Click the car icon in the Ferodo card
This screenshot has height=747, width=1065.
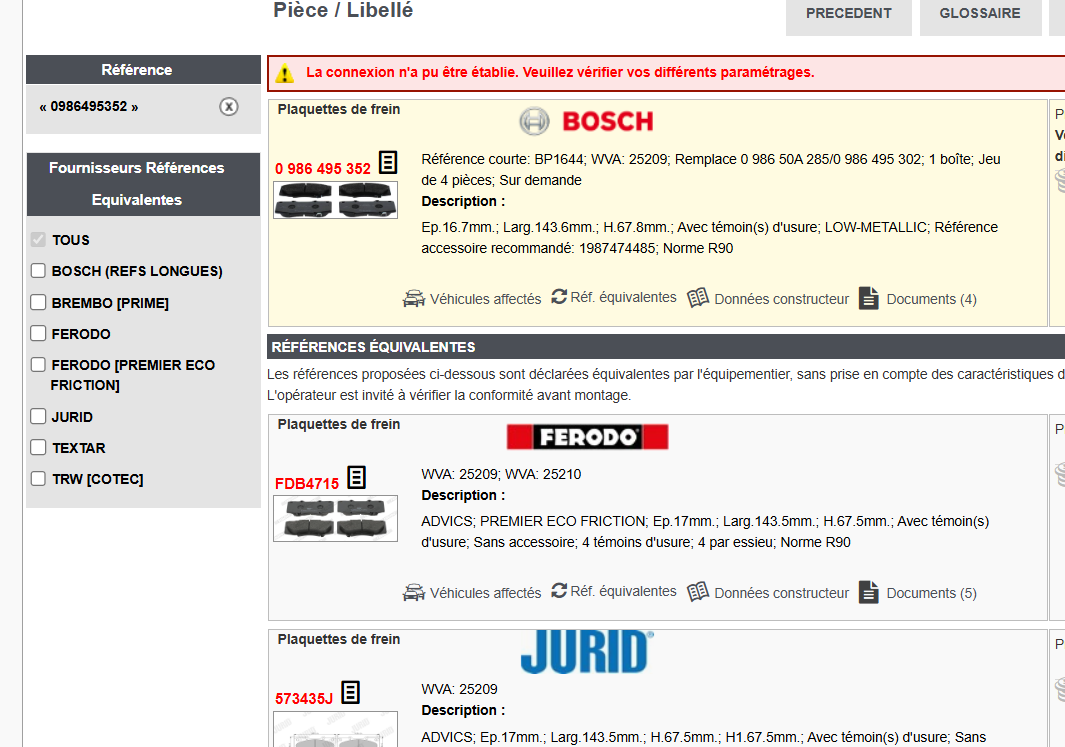point(414,593)
